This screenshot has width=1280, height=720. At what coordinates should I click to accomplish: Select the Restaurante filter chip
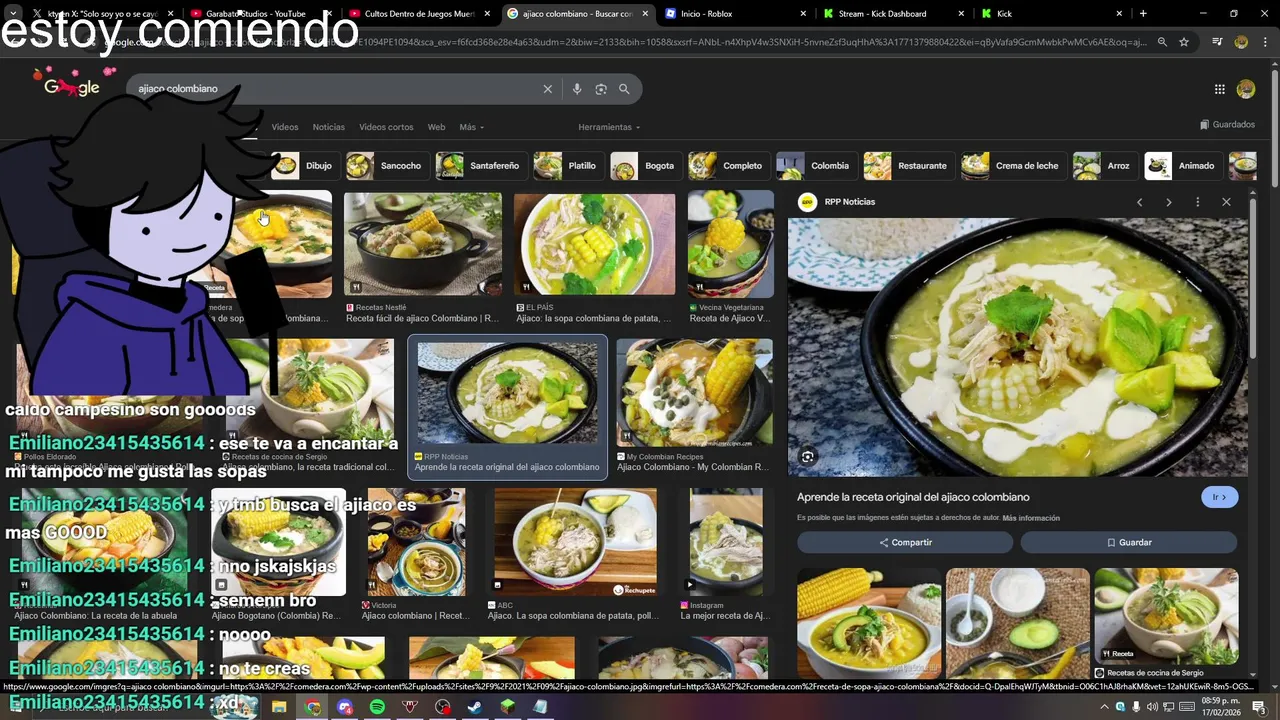point(907,166)
